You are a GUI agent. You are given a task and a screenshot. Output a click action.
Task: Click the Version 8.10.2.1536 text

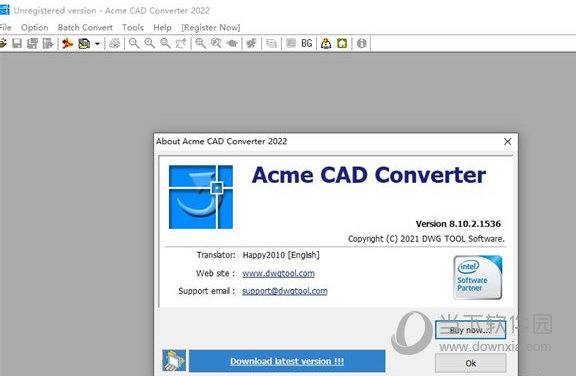coord(458,224)
